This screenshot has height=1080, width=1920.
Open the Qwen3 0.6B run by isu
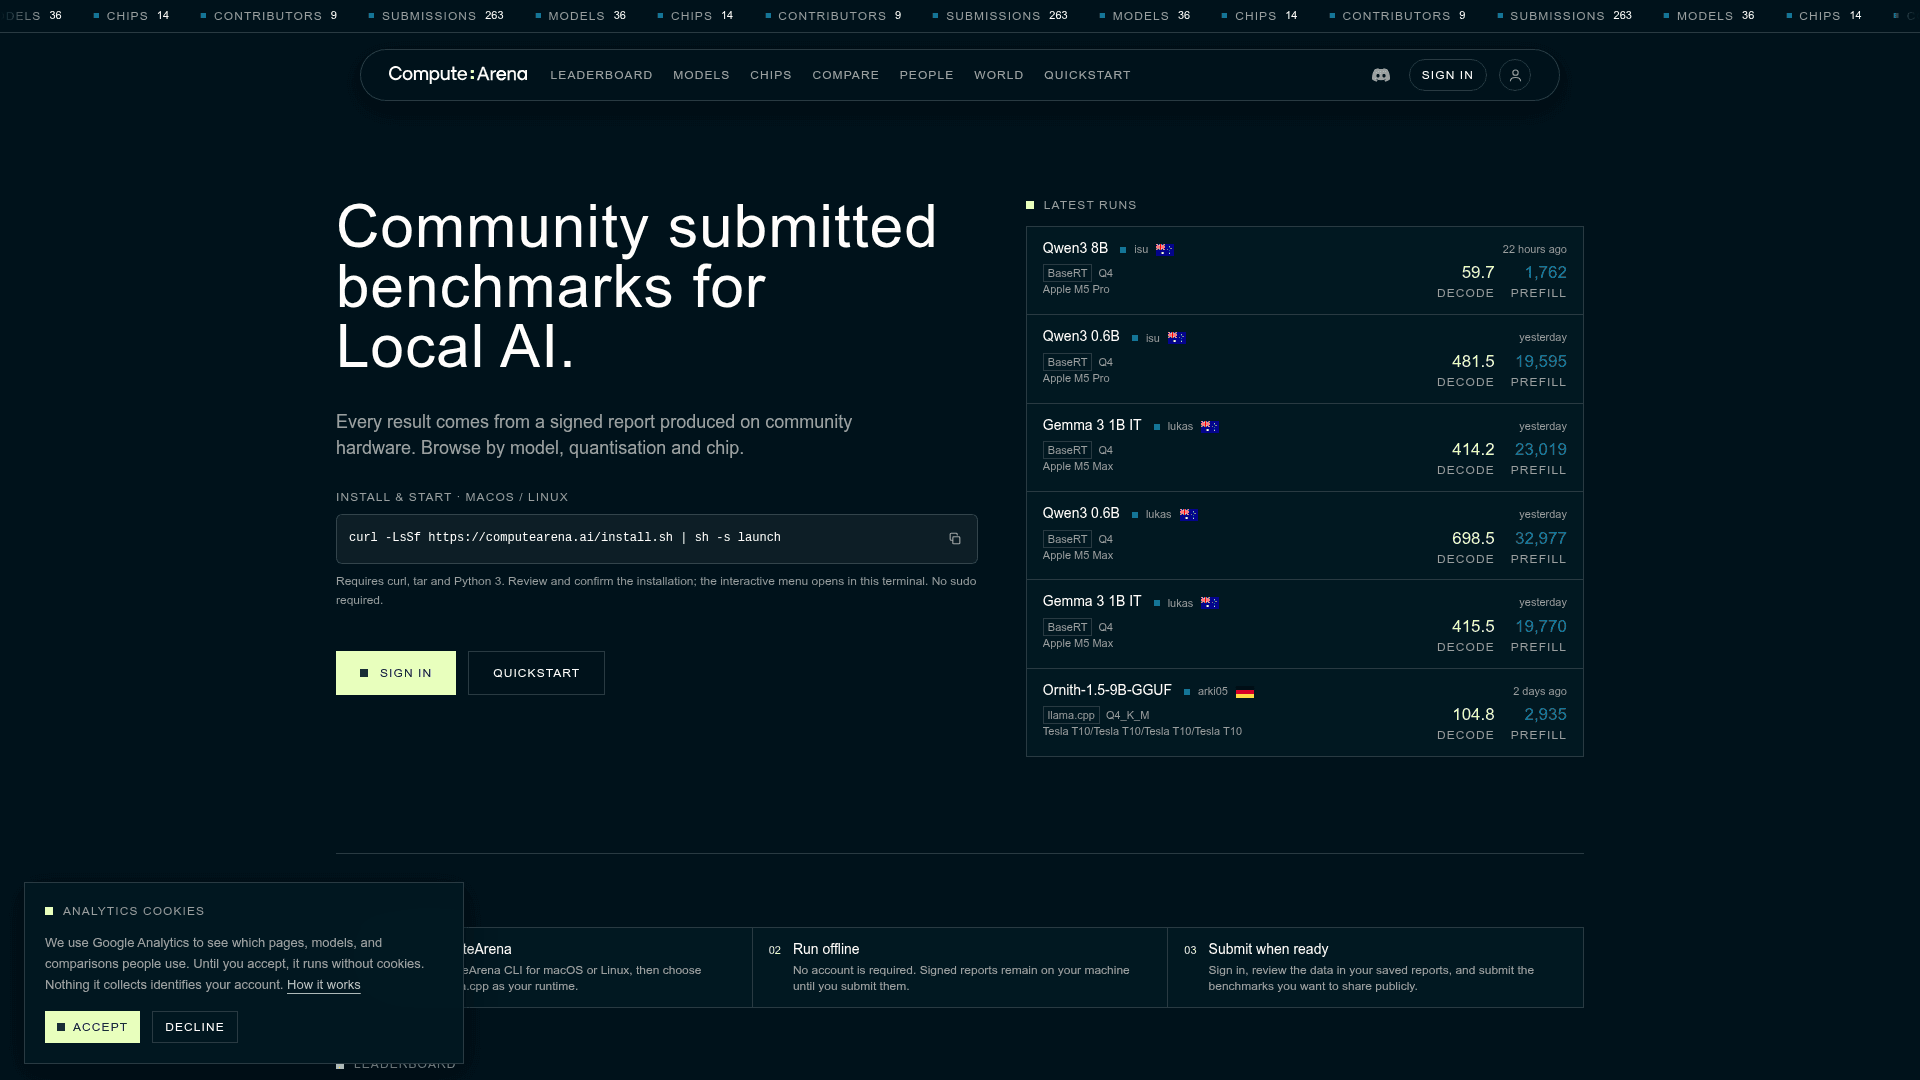coord(1305,359)
